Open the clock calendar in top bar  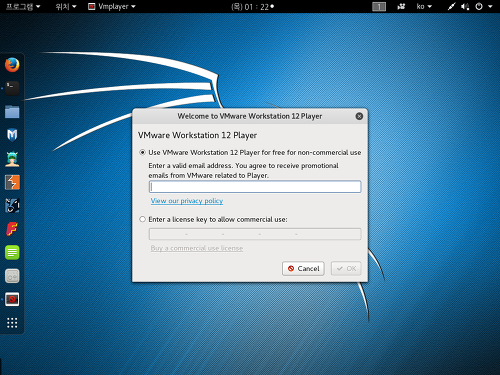(252, 7)
